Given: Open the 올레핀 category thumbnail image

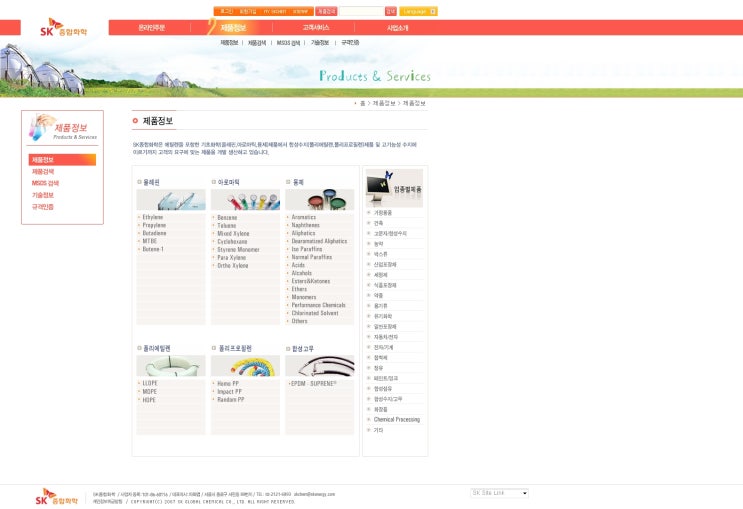Looking at the screenshot, I should pos(171,200).
